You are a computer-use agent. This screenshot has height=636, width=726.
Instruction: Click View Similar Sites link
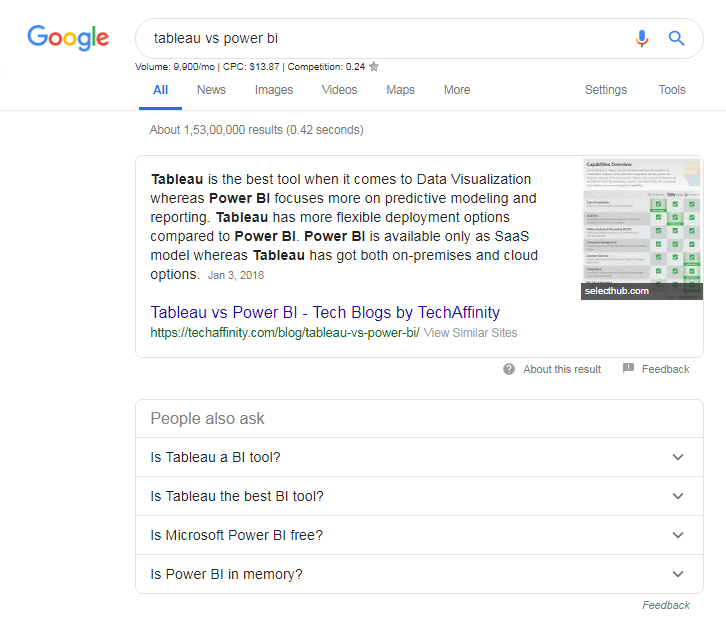click(470, 333)
